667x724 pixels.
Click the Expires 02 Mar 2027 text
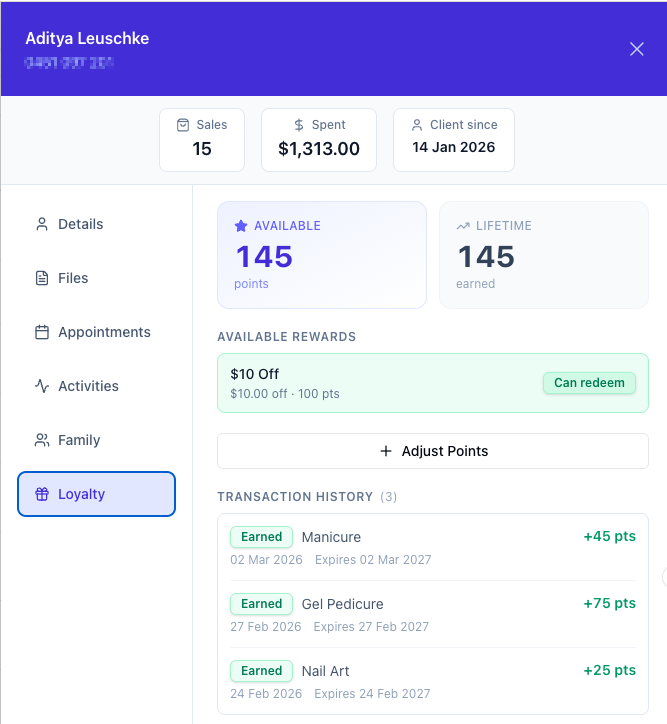point(373,560)
